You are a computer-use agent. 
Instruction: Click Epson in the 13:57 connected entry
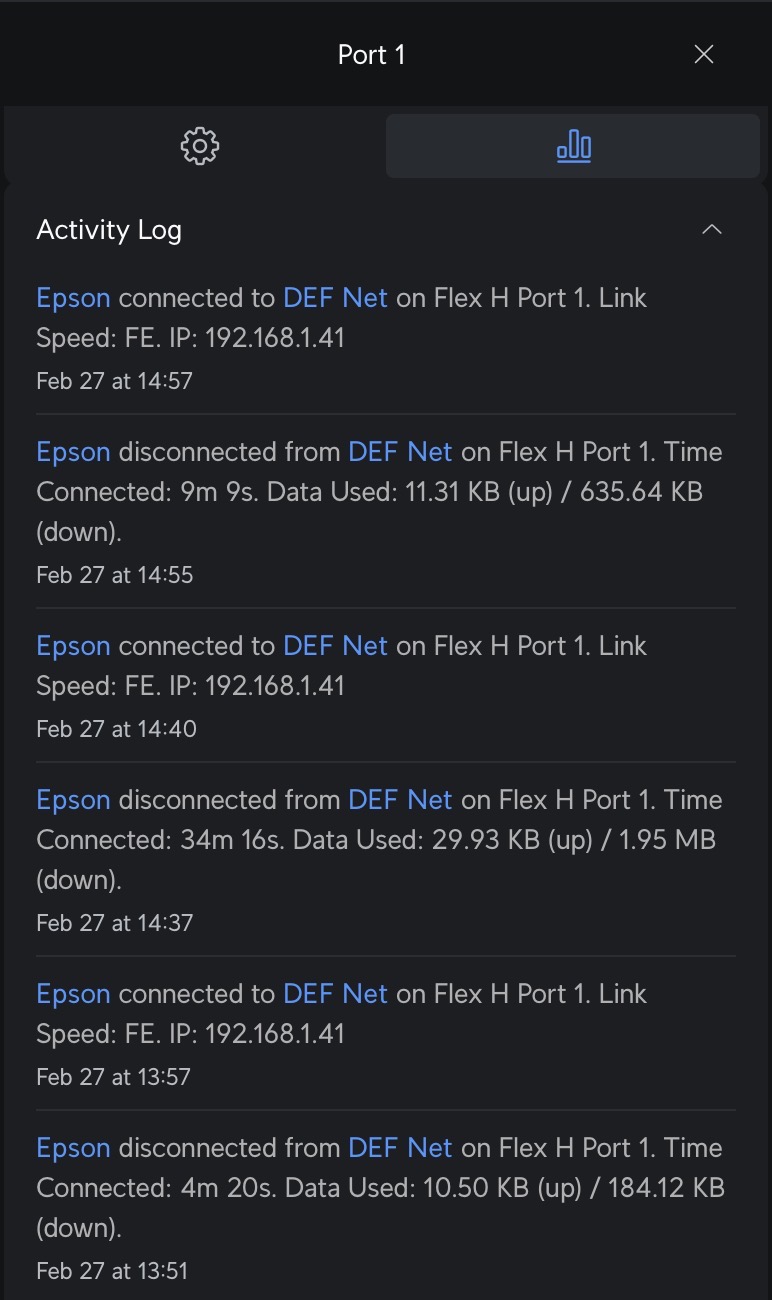click(x=73, y=994)
